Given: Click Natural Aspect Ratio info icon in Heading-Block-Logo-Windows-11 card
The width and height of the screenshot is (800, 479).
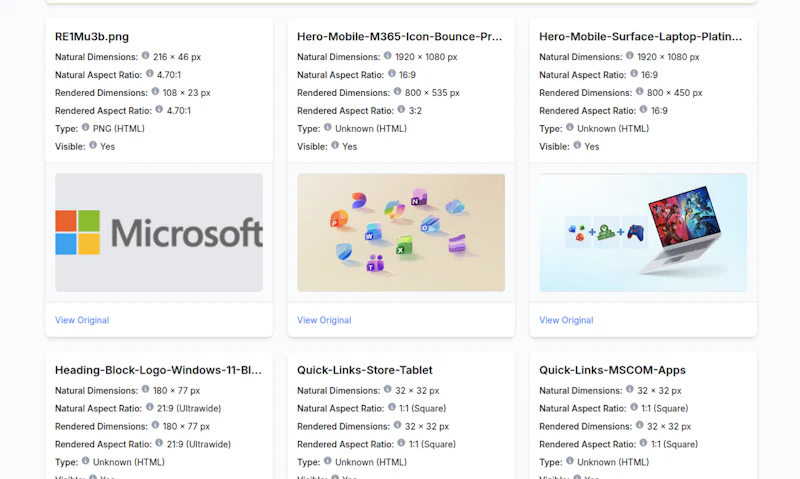Looking at the screenshot, I should coord(149,407).
